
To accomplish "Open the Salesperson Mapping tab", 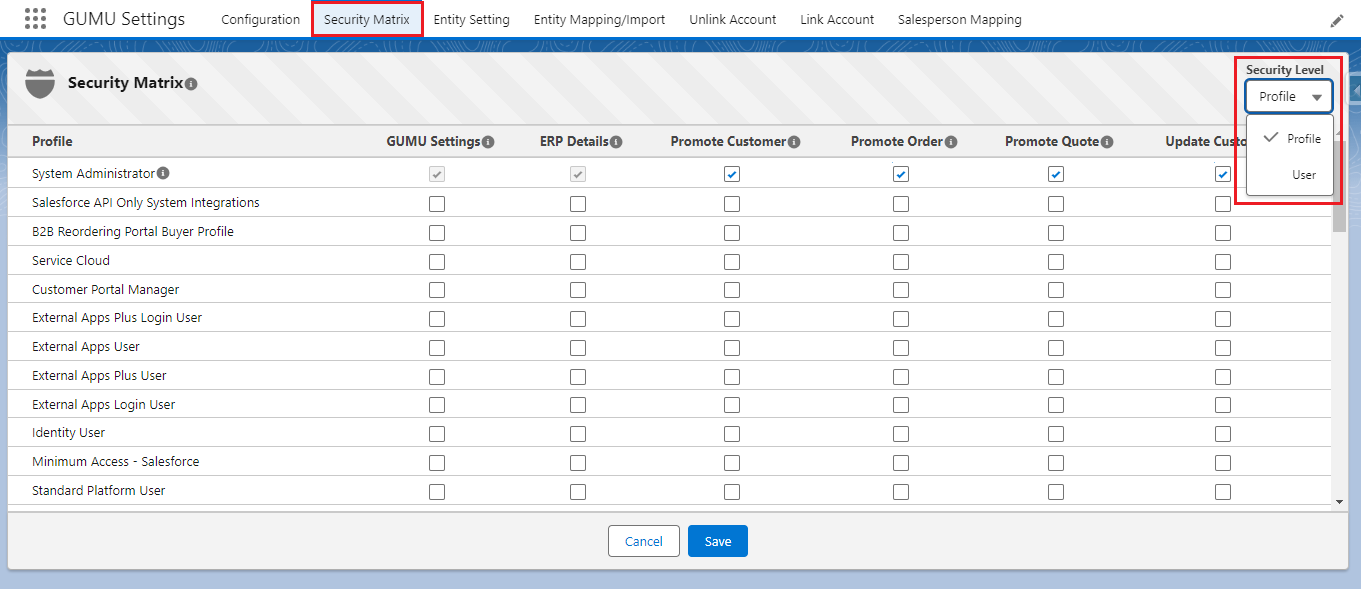I will [959, 20].
